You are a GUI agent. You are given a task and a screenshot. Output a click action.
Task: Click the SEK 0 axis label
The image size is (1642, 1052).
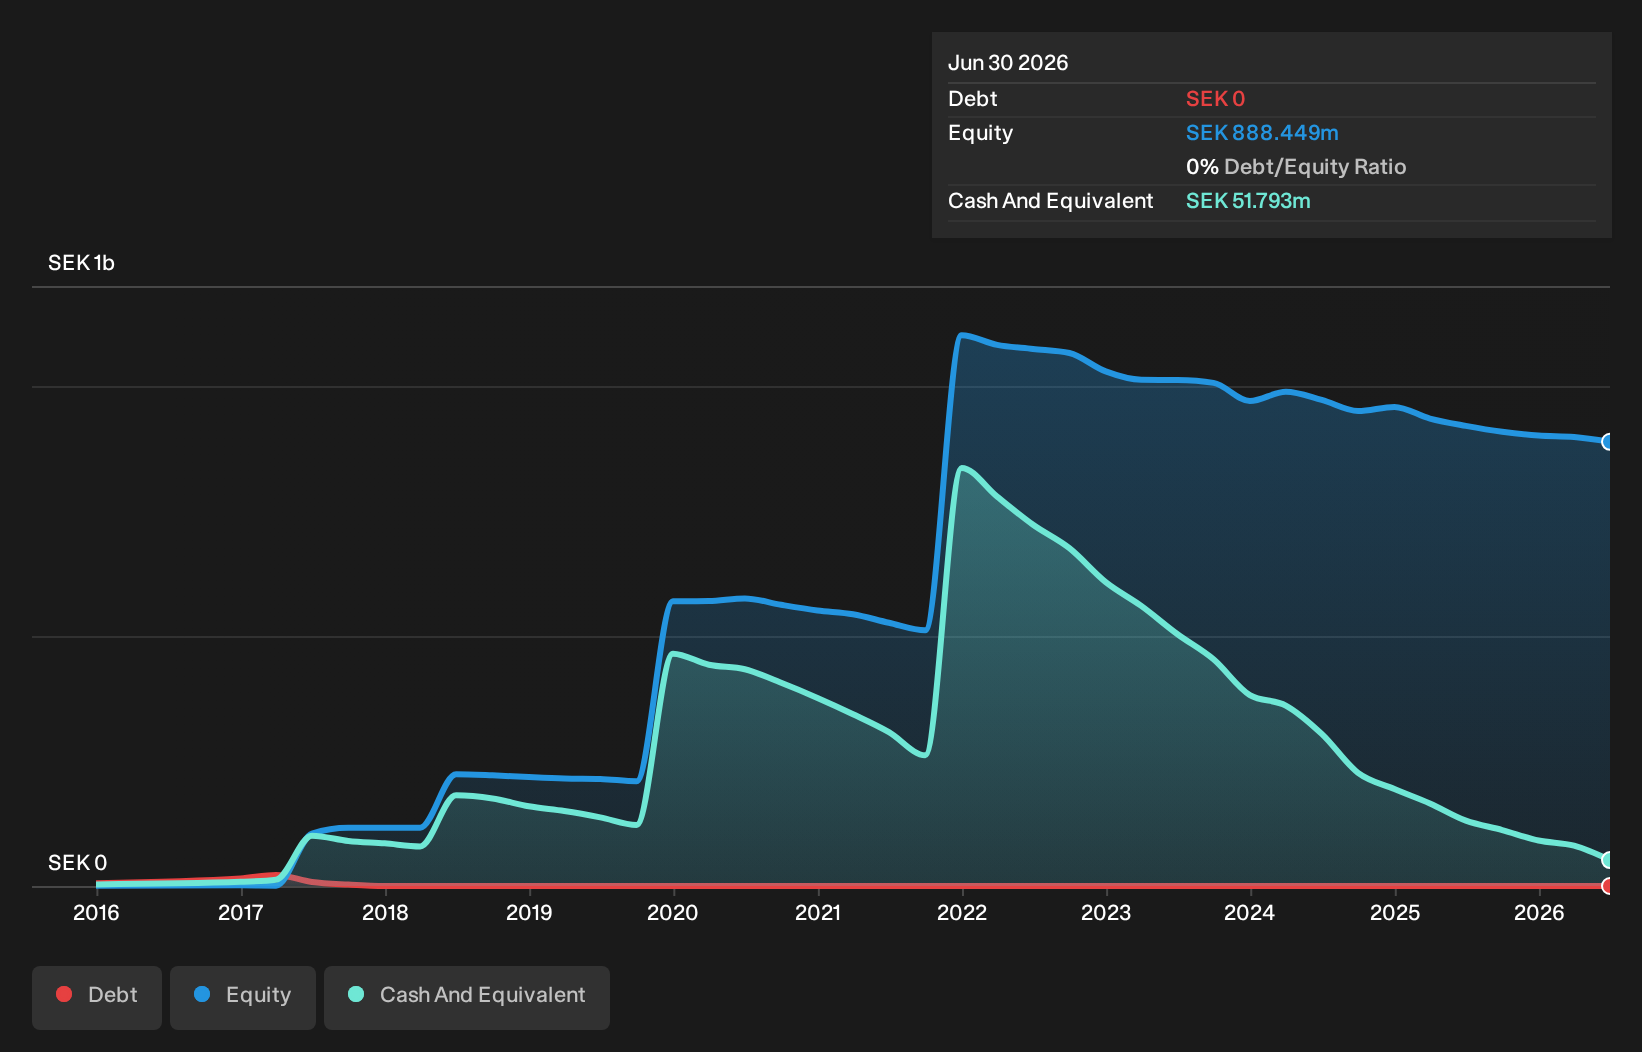pyautogui.click(x=77, y=863)
